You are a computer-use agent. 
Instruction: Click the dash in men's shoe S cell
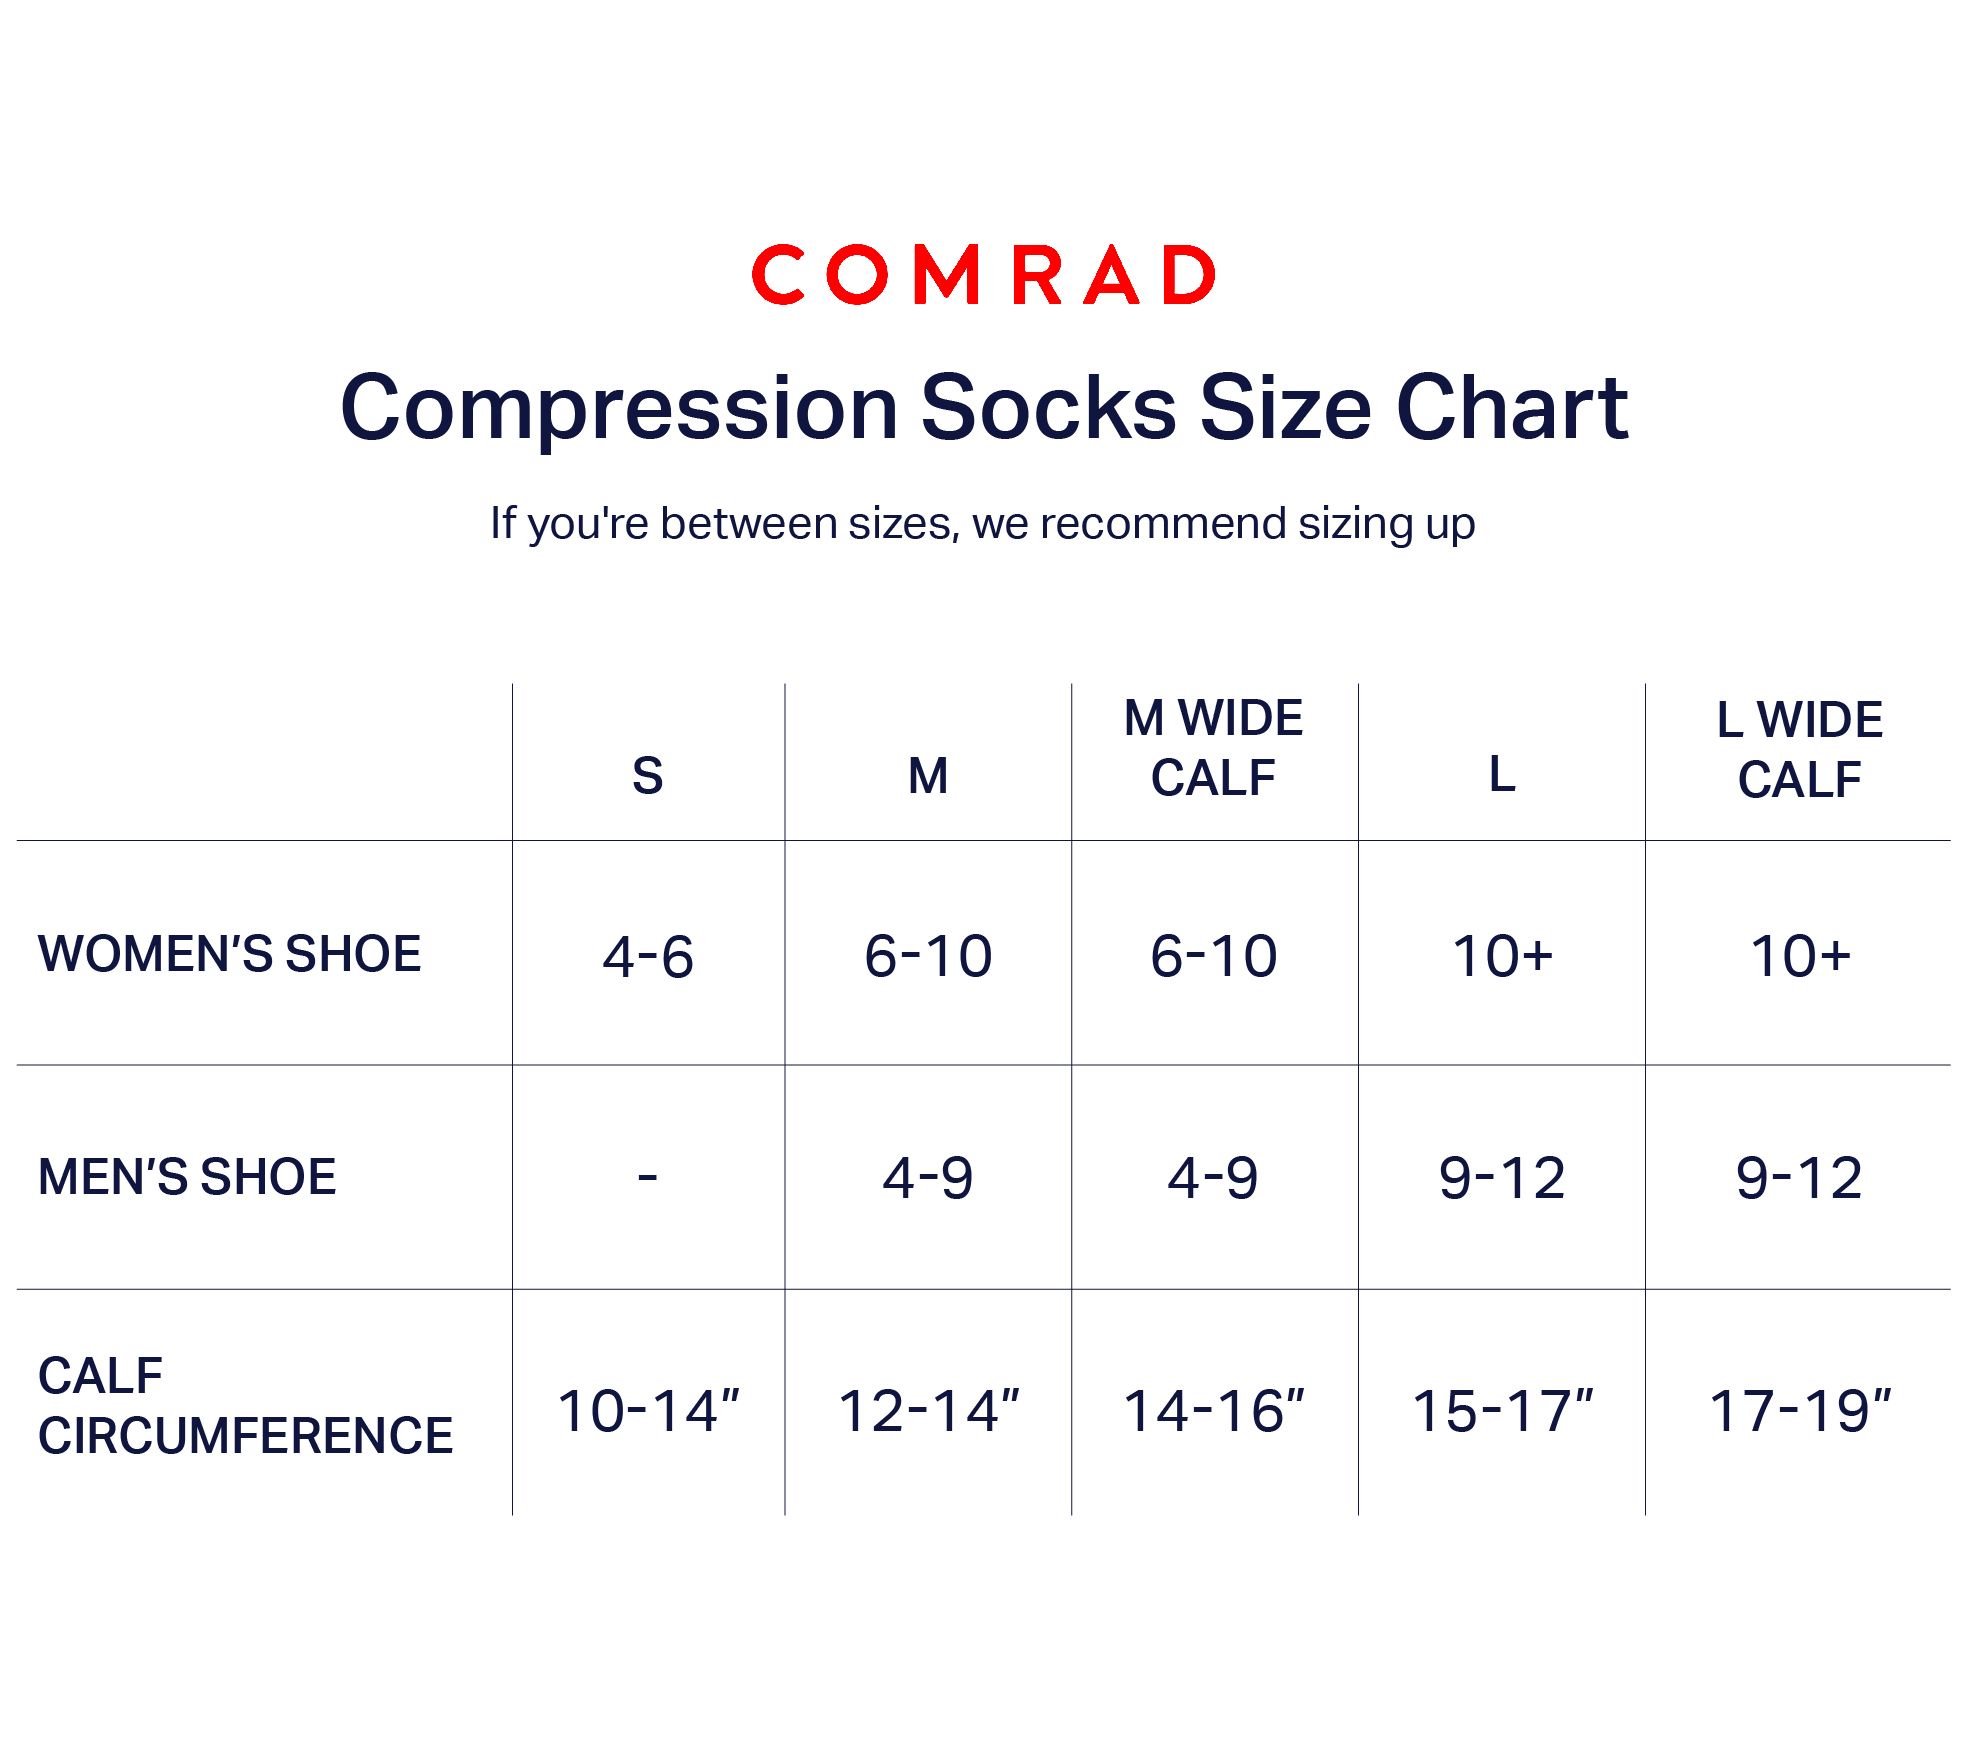pos(648,1177)
